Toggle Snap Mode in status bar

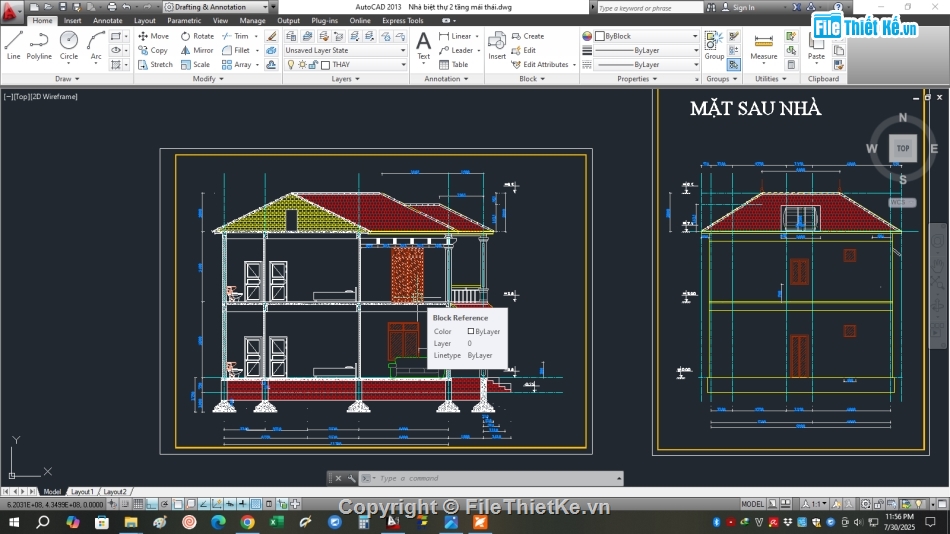coord(125,504)
